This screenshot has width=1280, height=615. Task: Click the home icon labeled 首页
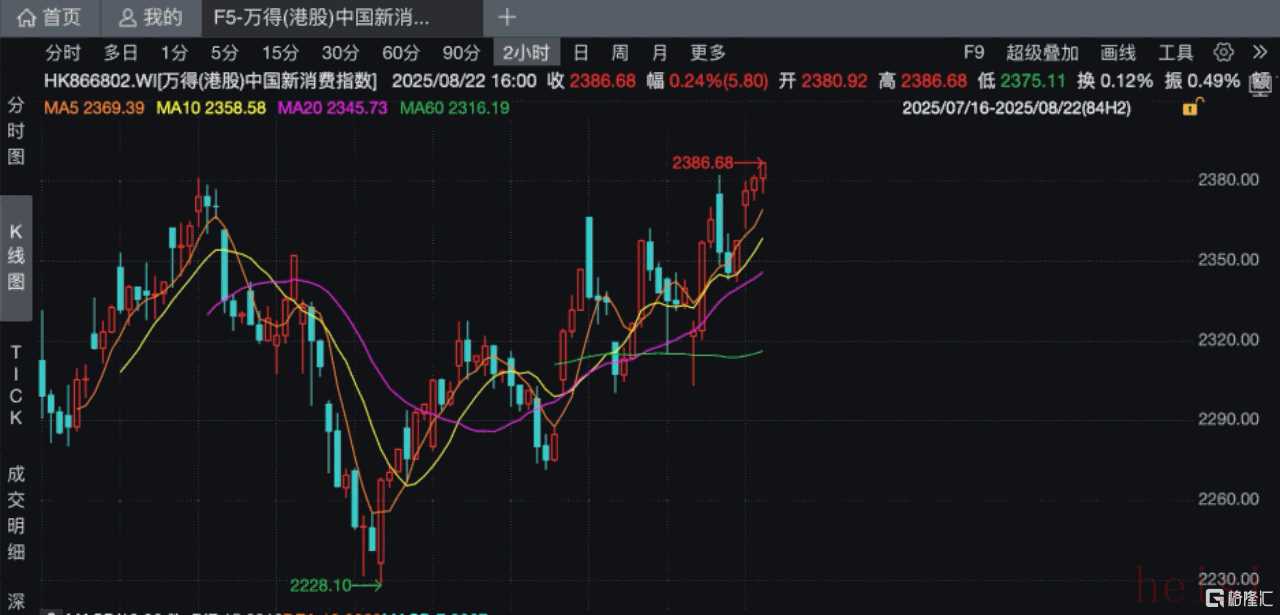tap(50, 17)
